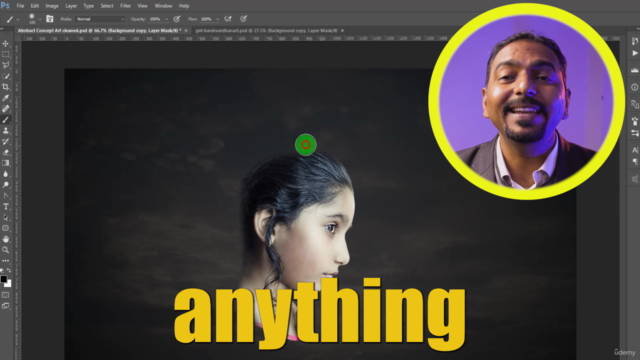This screenshot has width=640, height=360.
Task: Click the foreground color swatch
Action: click(4, 279)
